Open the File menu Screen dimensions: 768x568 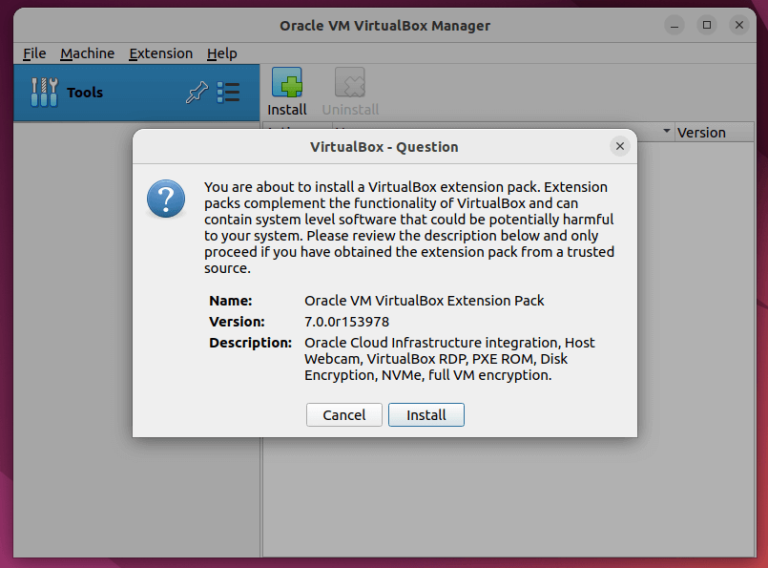[34, 54]
